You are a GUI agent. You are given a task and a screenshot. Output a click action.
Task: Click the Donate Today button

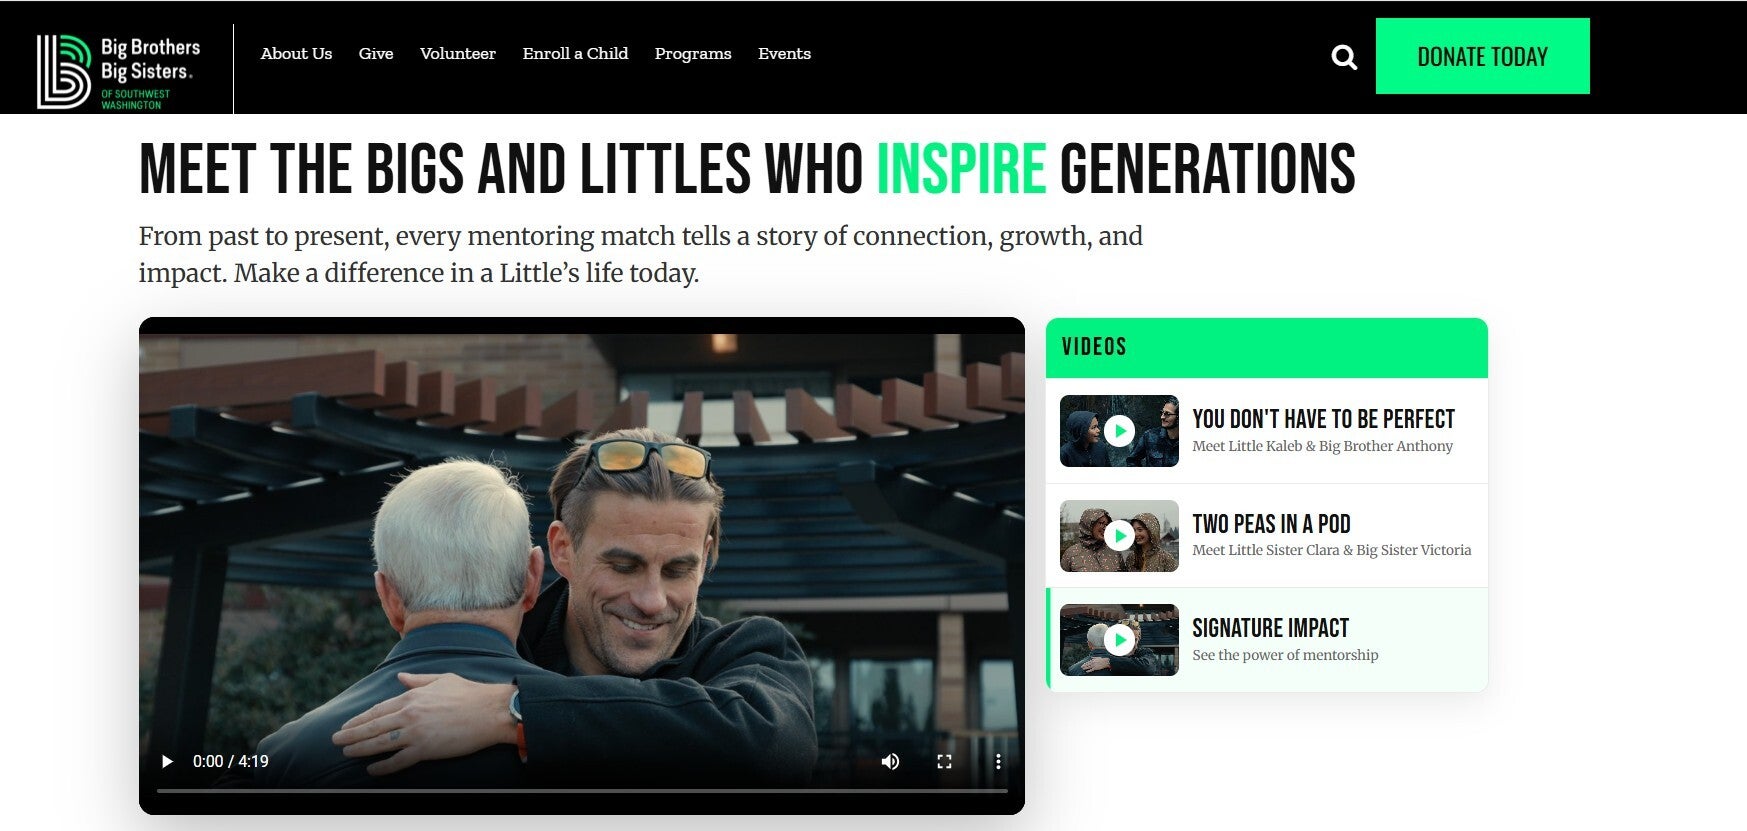(x=1482, y=56)
